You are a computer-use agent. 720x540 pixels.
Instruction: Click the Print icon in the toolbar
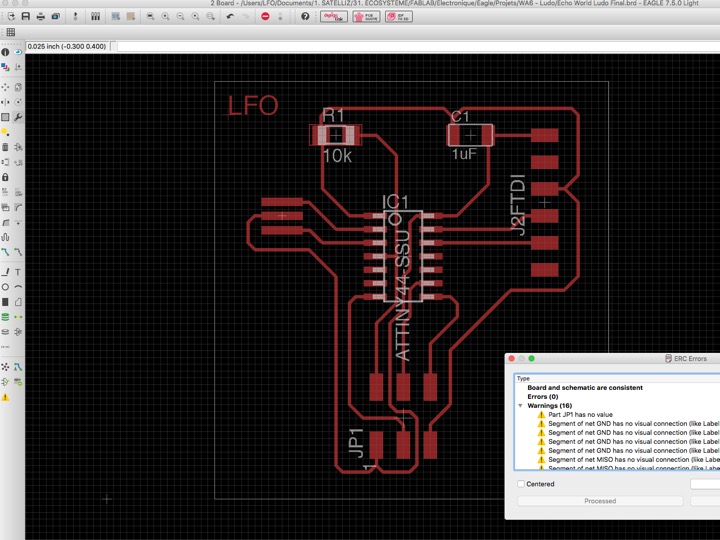pos(40,17)
